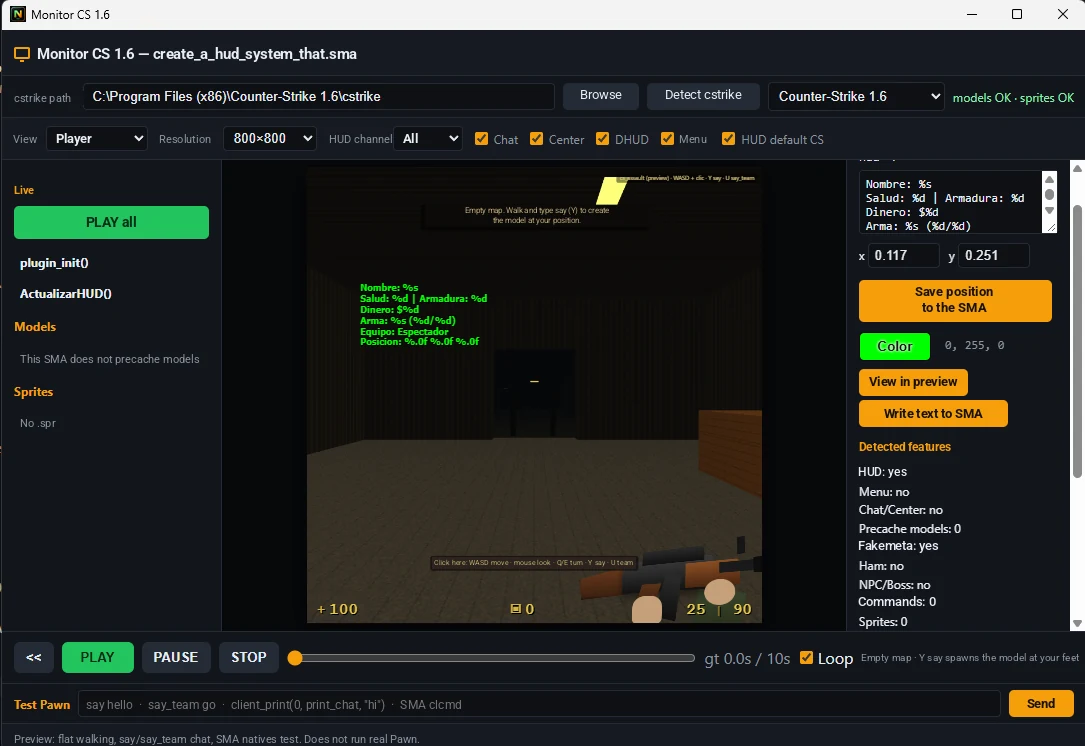This screenshot has width=1085, height=746.
Task: Click textarea scroll down arrow
Action: [x=1049, y=210]
